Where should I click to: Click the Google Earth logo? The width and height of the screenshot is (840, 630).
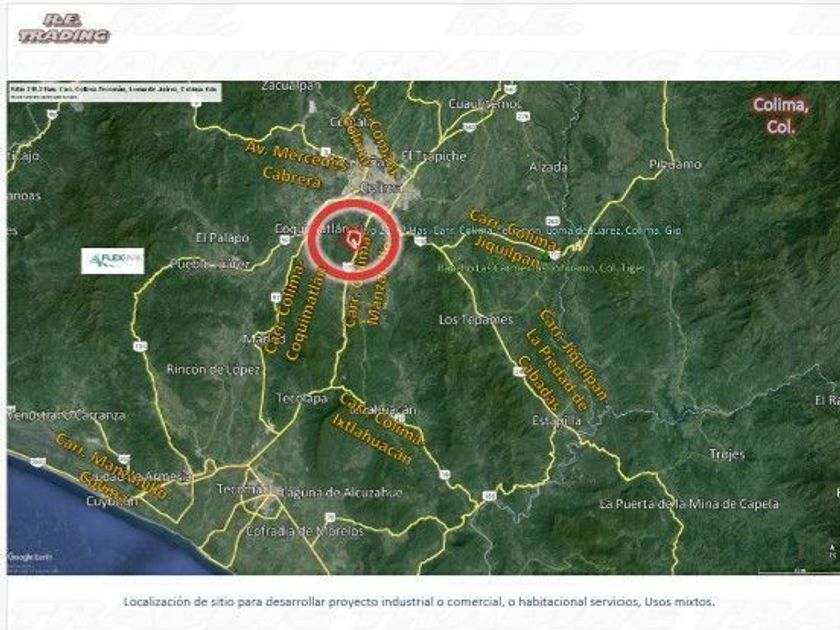point(31,557)
